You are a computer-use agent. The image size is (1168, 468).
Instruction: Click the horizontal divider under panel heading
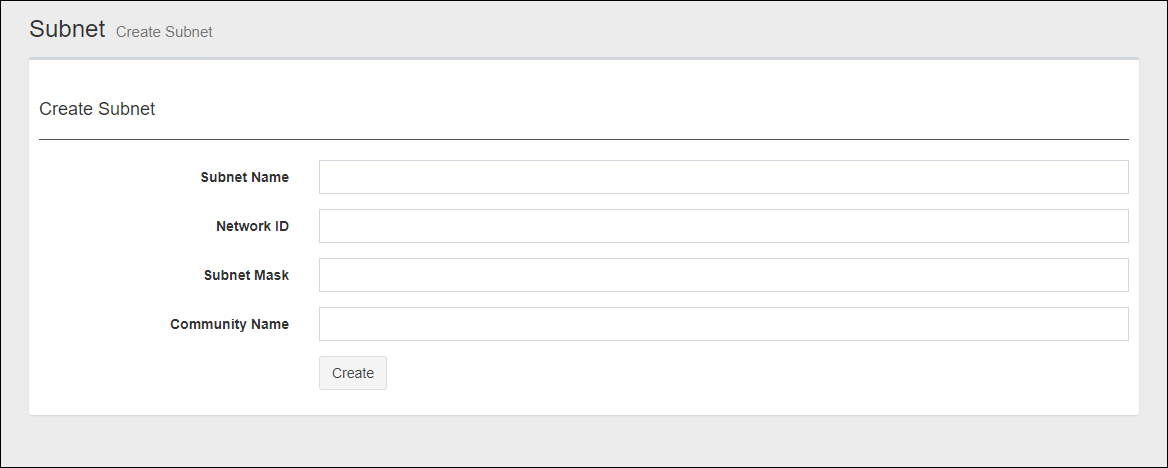coord(583,139)
